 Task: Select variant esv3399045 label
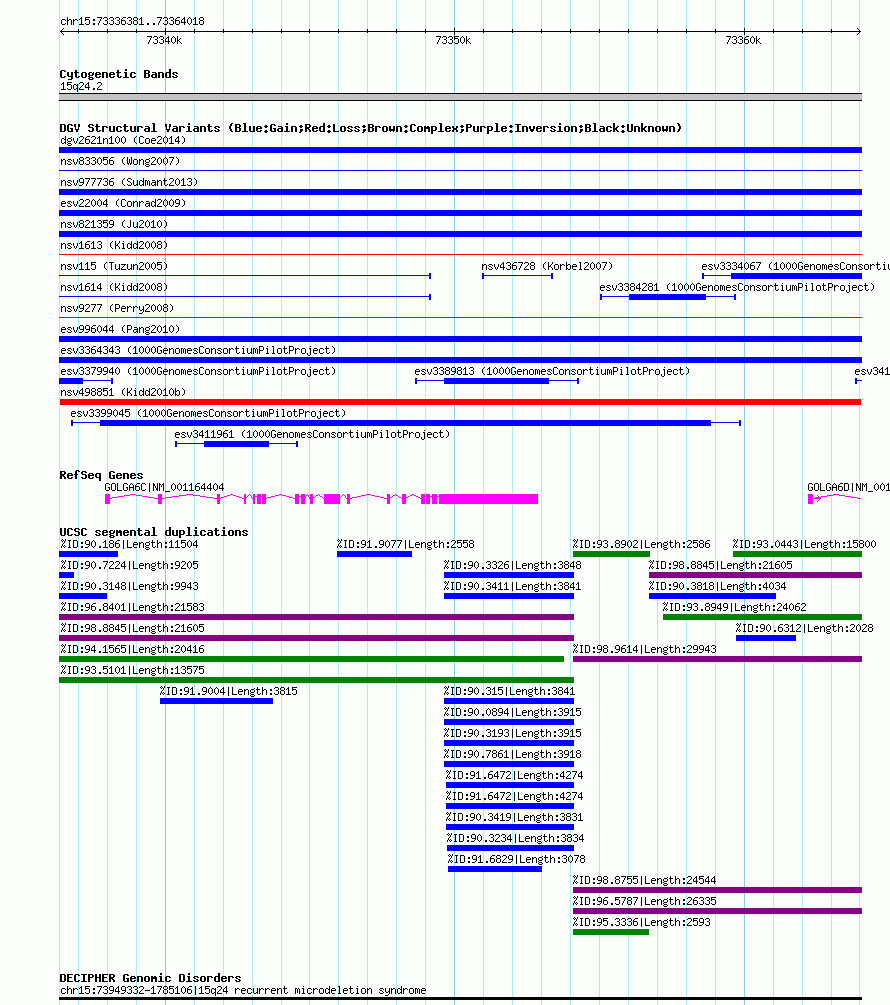point(208,413)
